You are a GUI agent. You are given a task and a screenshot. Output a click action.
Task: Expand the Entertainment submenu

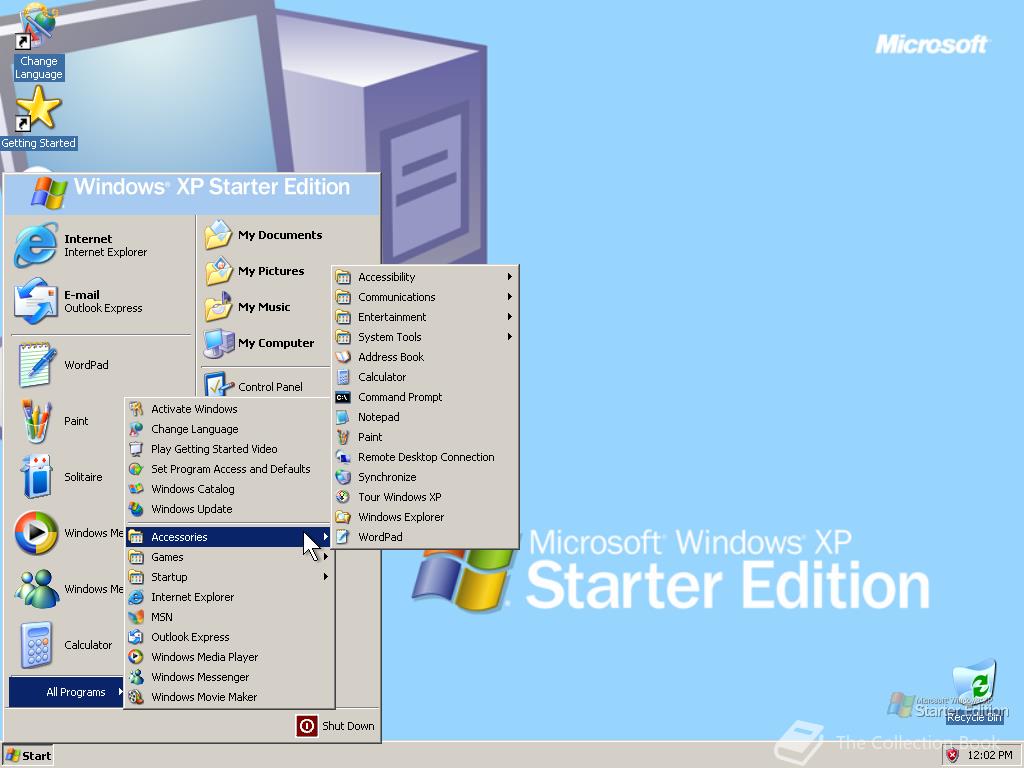click(425, 317)
